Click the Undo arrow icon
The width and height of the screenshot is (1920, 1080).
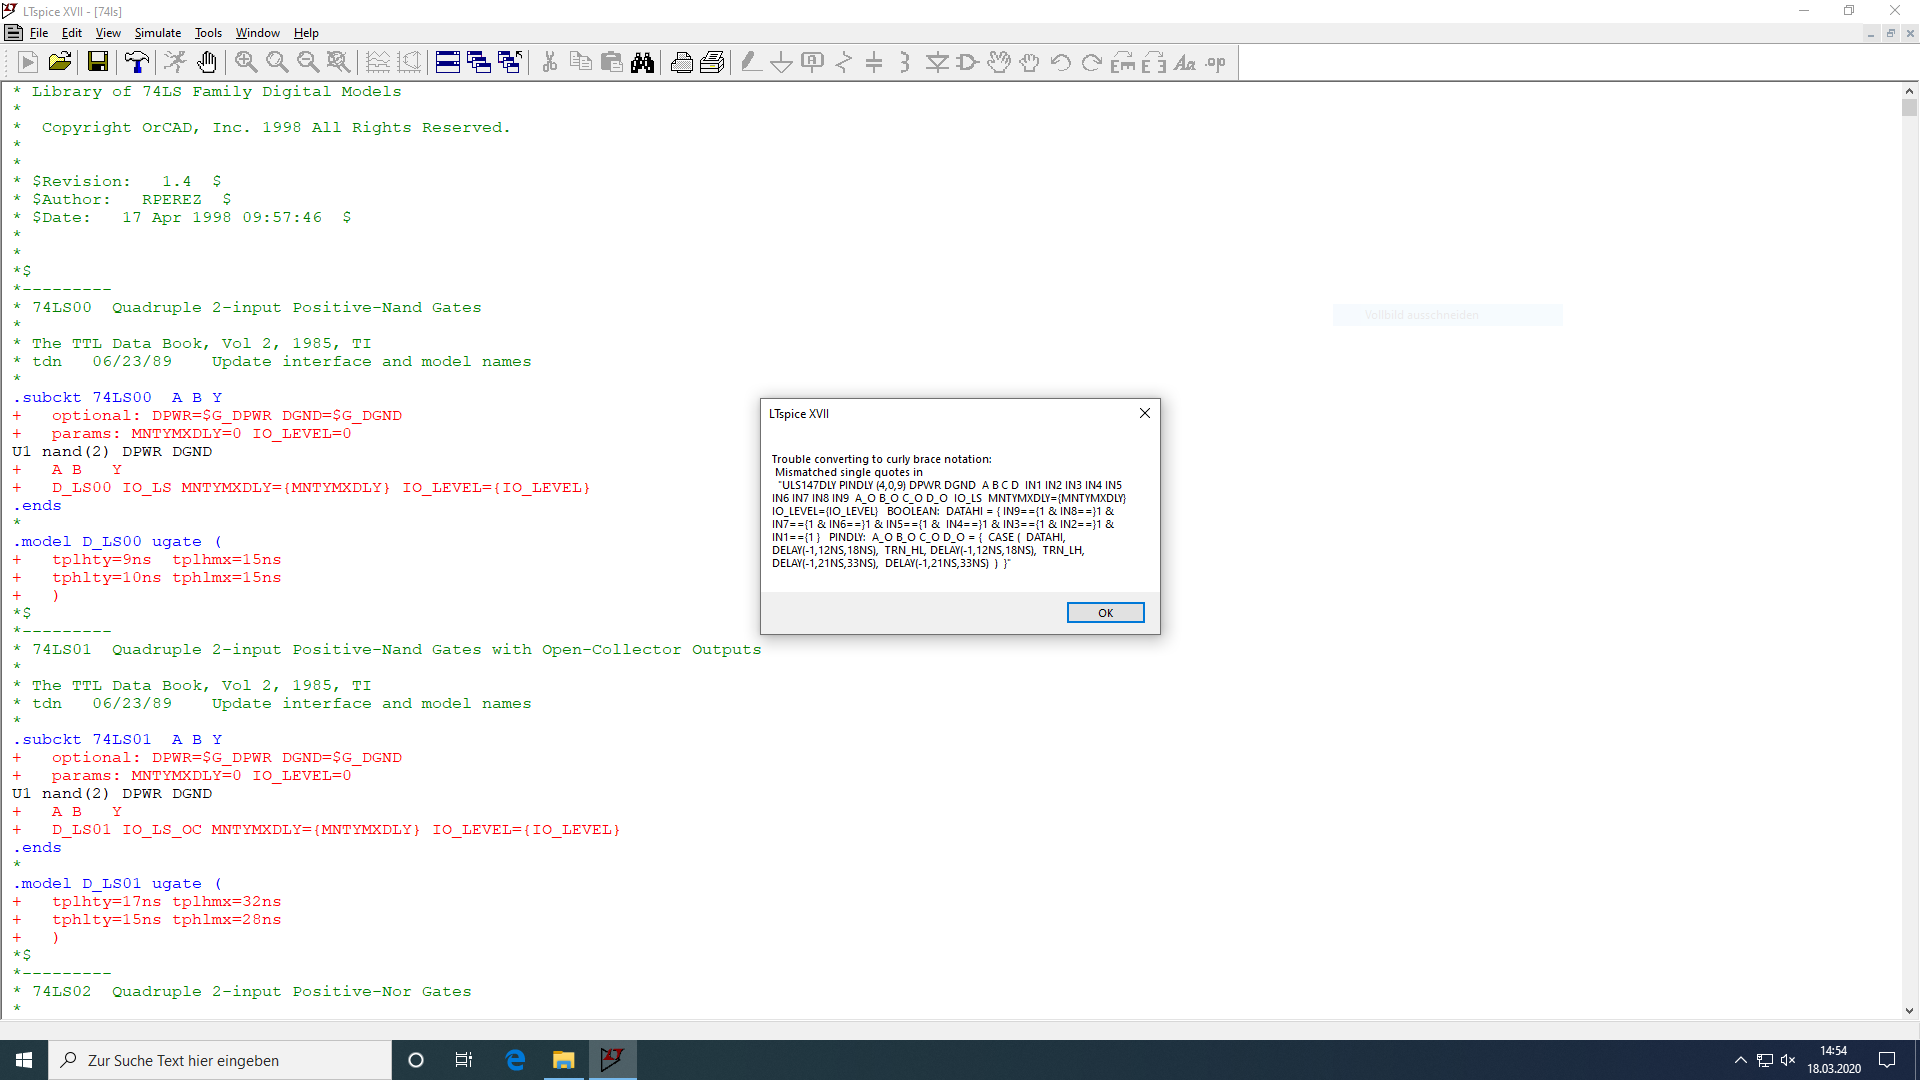pyautogui.click(x=1061, y=63)
